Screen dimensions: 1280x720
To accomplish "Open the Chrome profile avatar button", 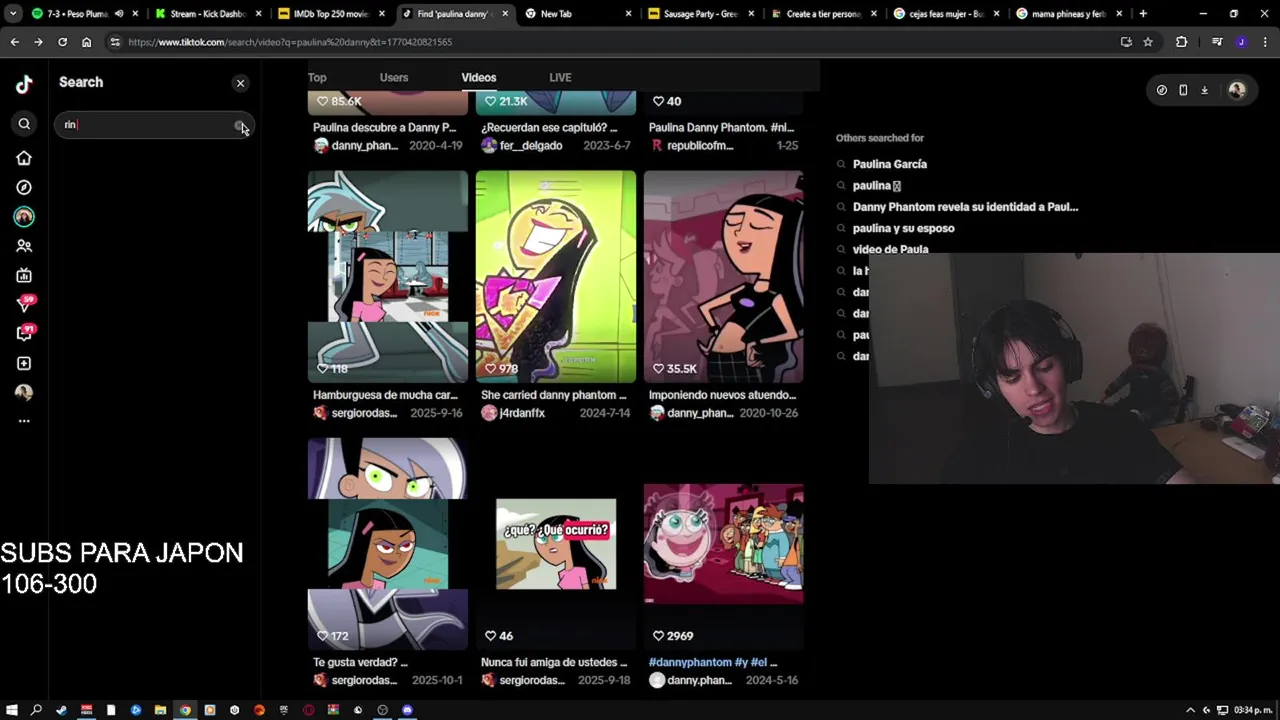I will pos(1241,42).
